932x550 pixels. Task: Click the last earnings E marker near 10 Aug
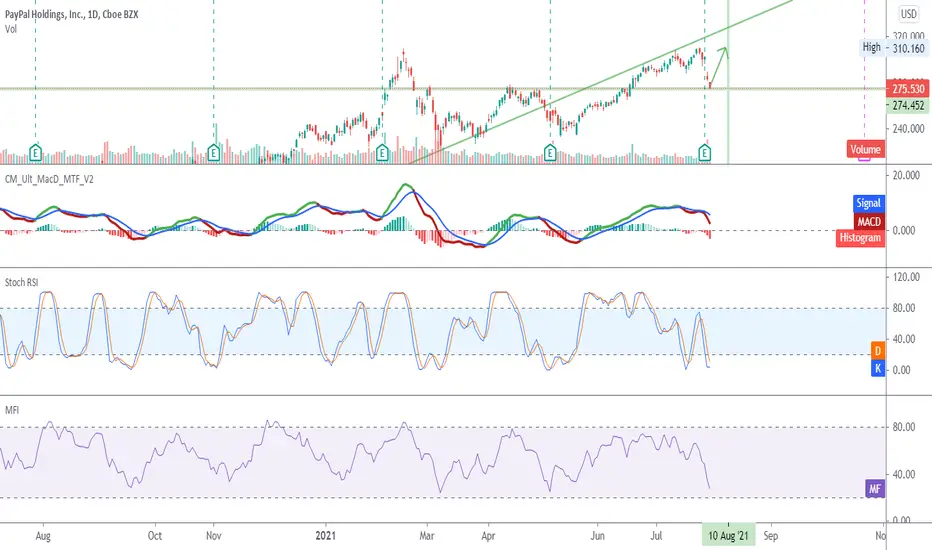705,153
